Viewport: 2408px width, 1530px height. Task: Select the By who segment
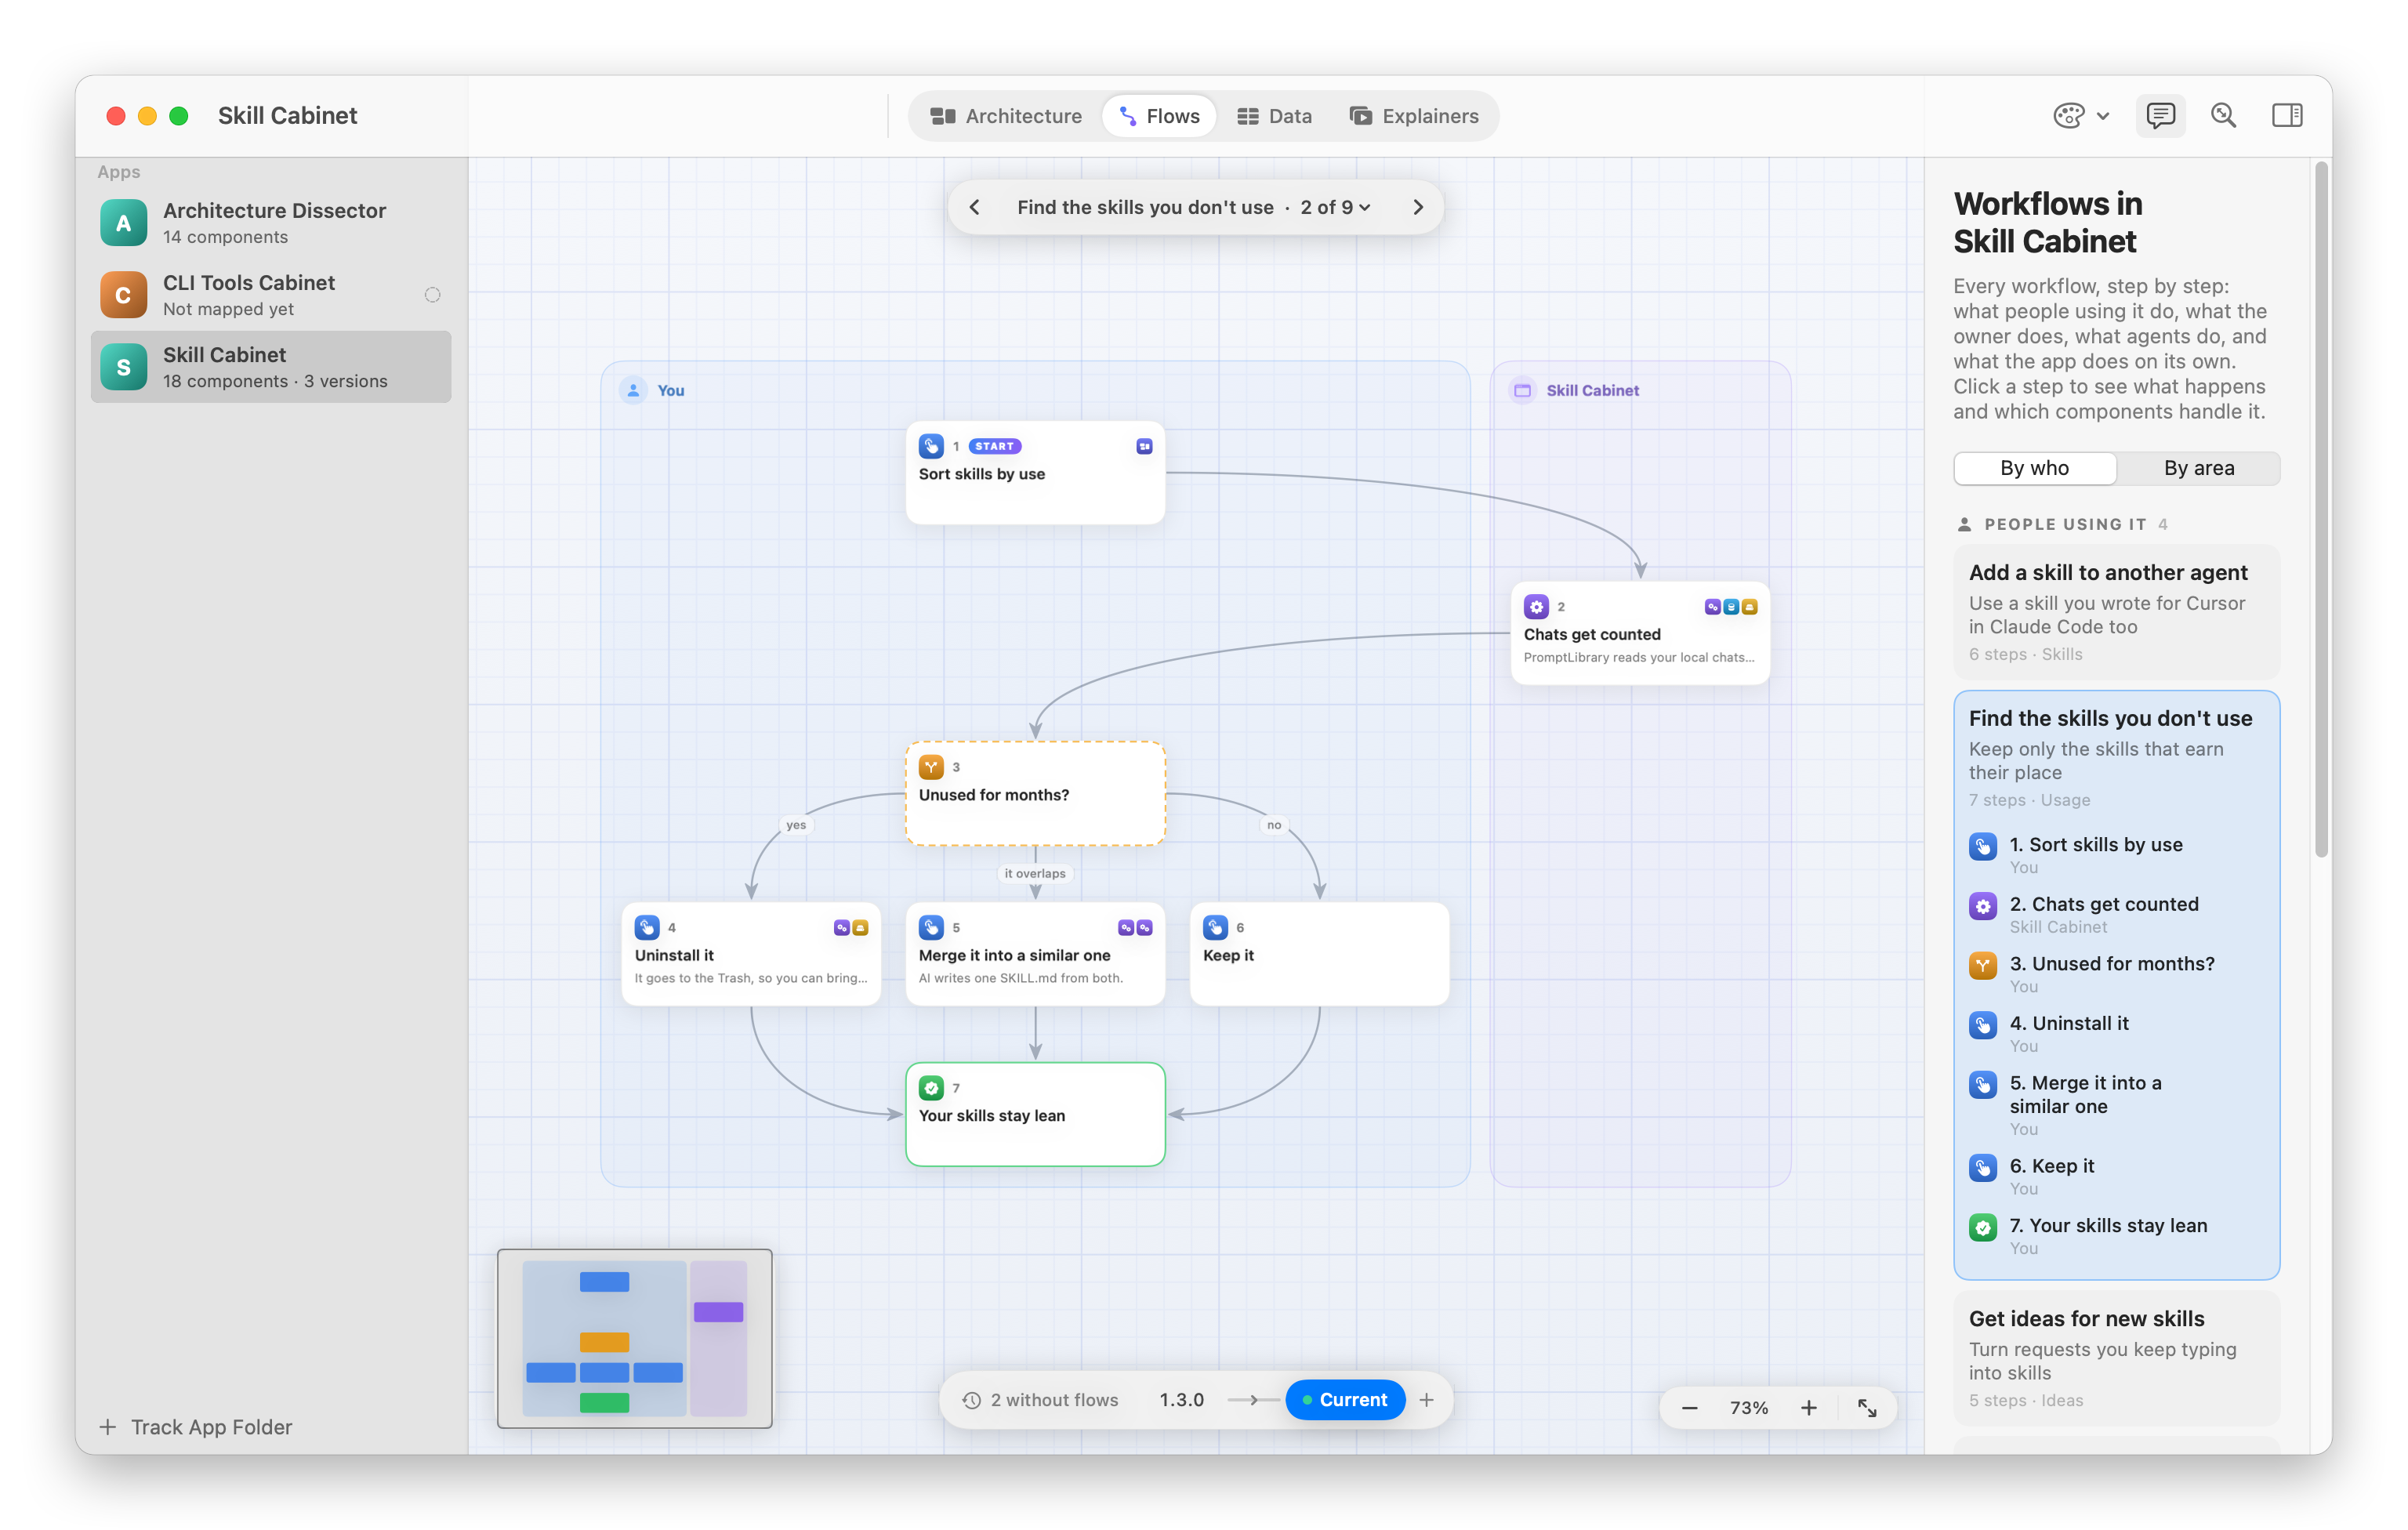[2035, 468]
